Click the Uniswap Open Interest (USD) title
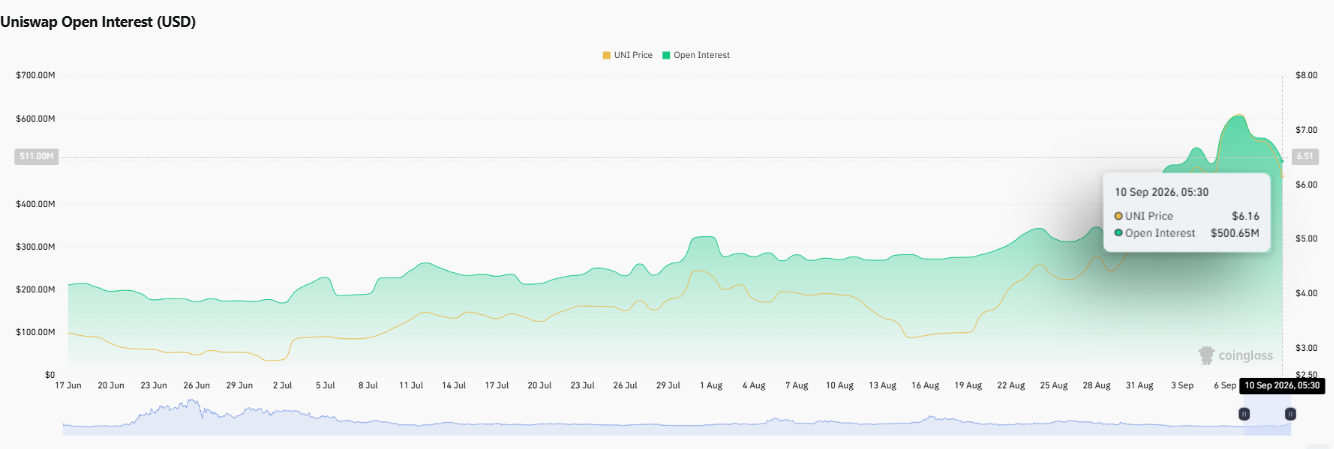Screen dimensions: 1334x449 tap(98, 22)
